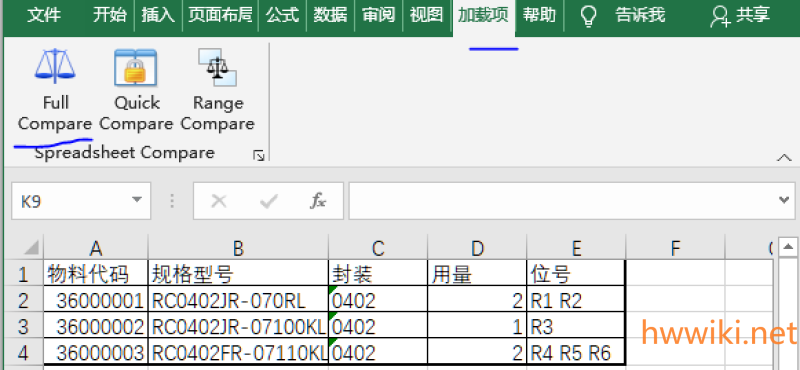Viewport: 800px width, 370px height.
Task: Select cell with R1 R2
Action: [576, 300]
